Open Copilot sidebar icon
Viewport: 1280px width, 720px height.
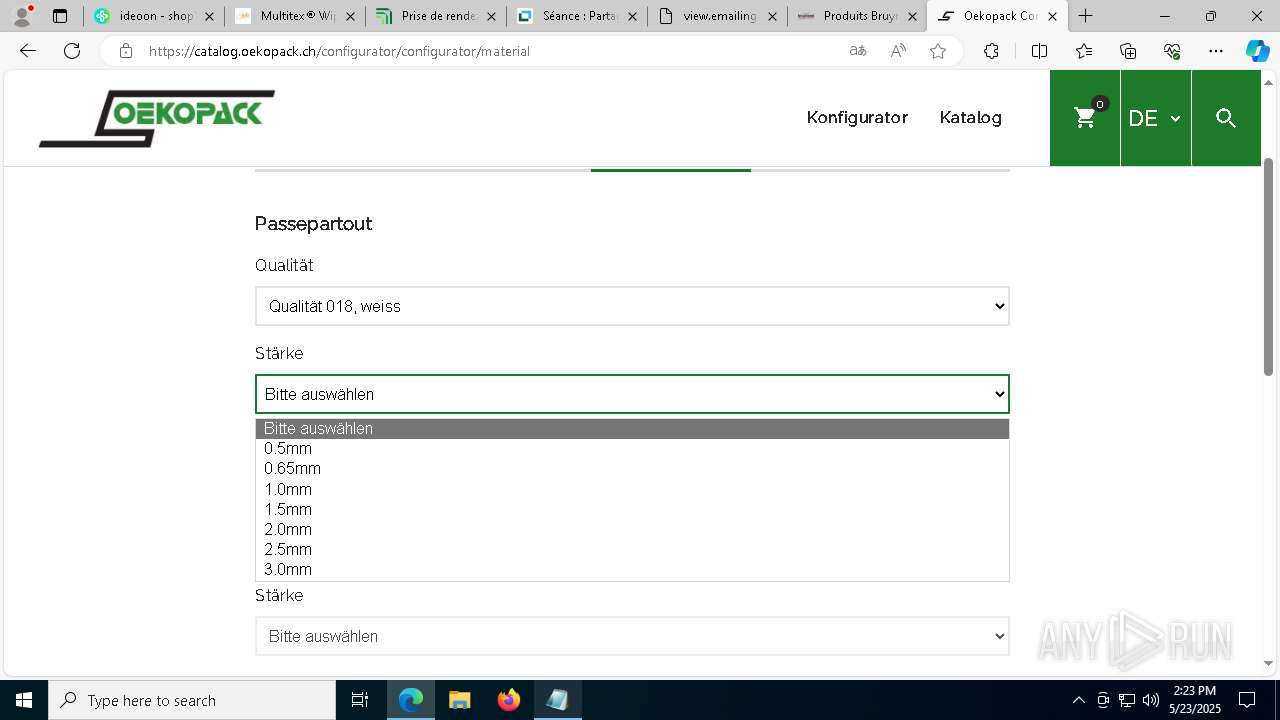(1257, 51)
